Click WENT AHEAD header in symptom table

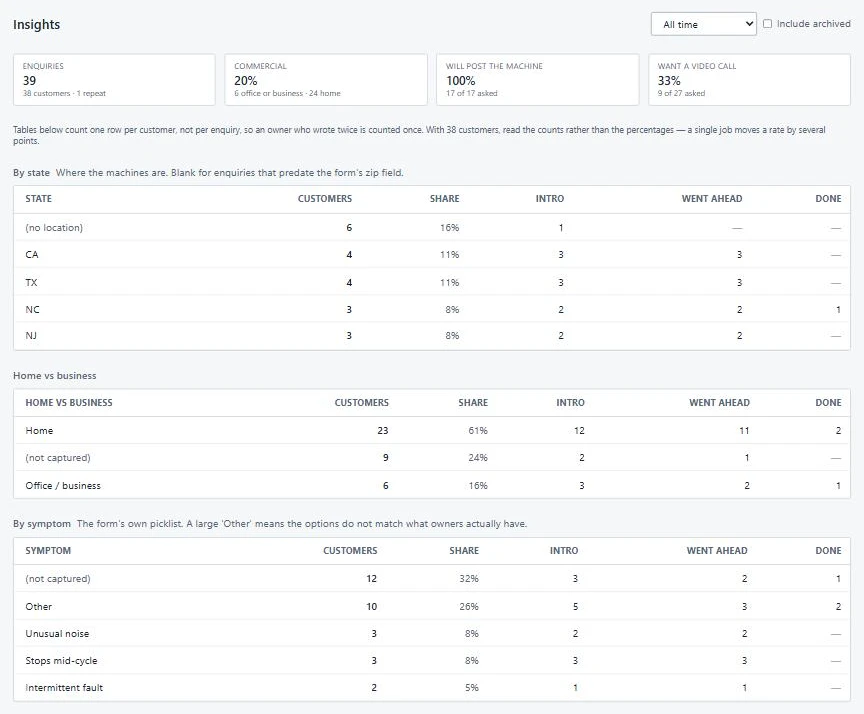coord(717,550)
